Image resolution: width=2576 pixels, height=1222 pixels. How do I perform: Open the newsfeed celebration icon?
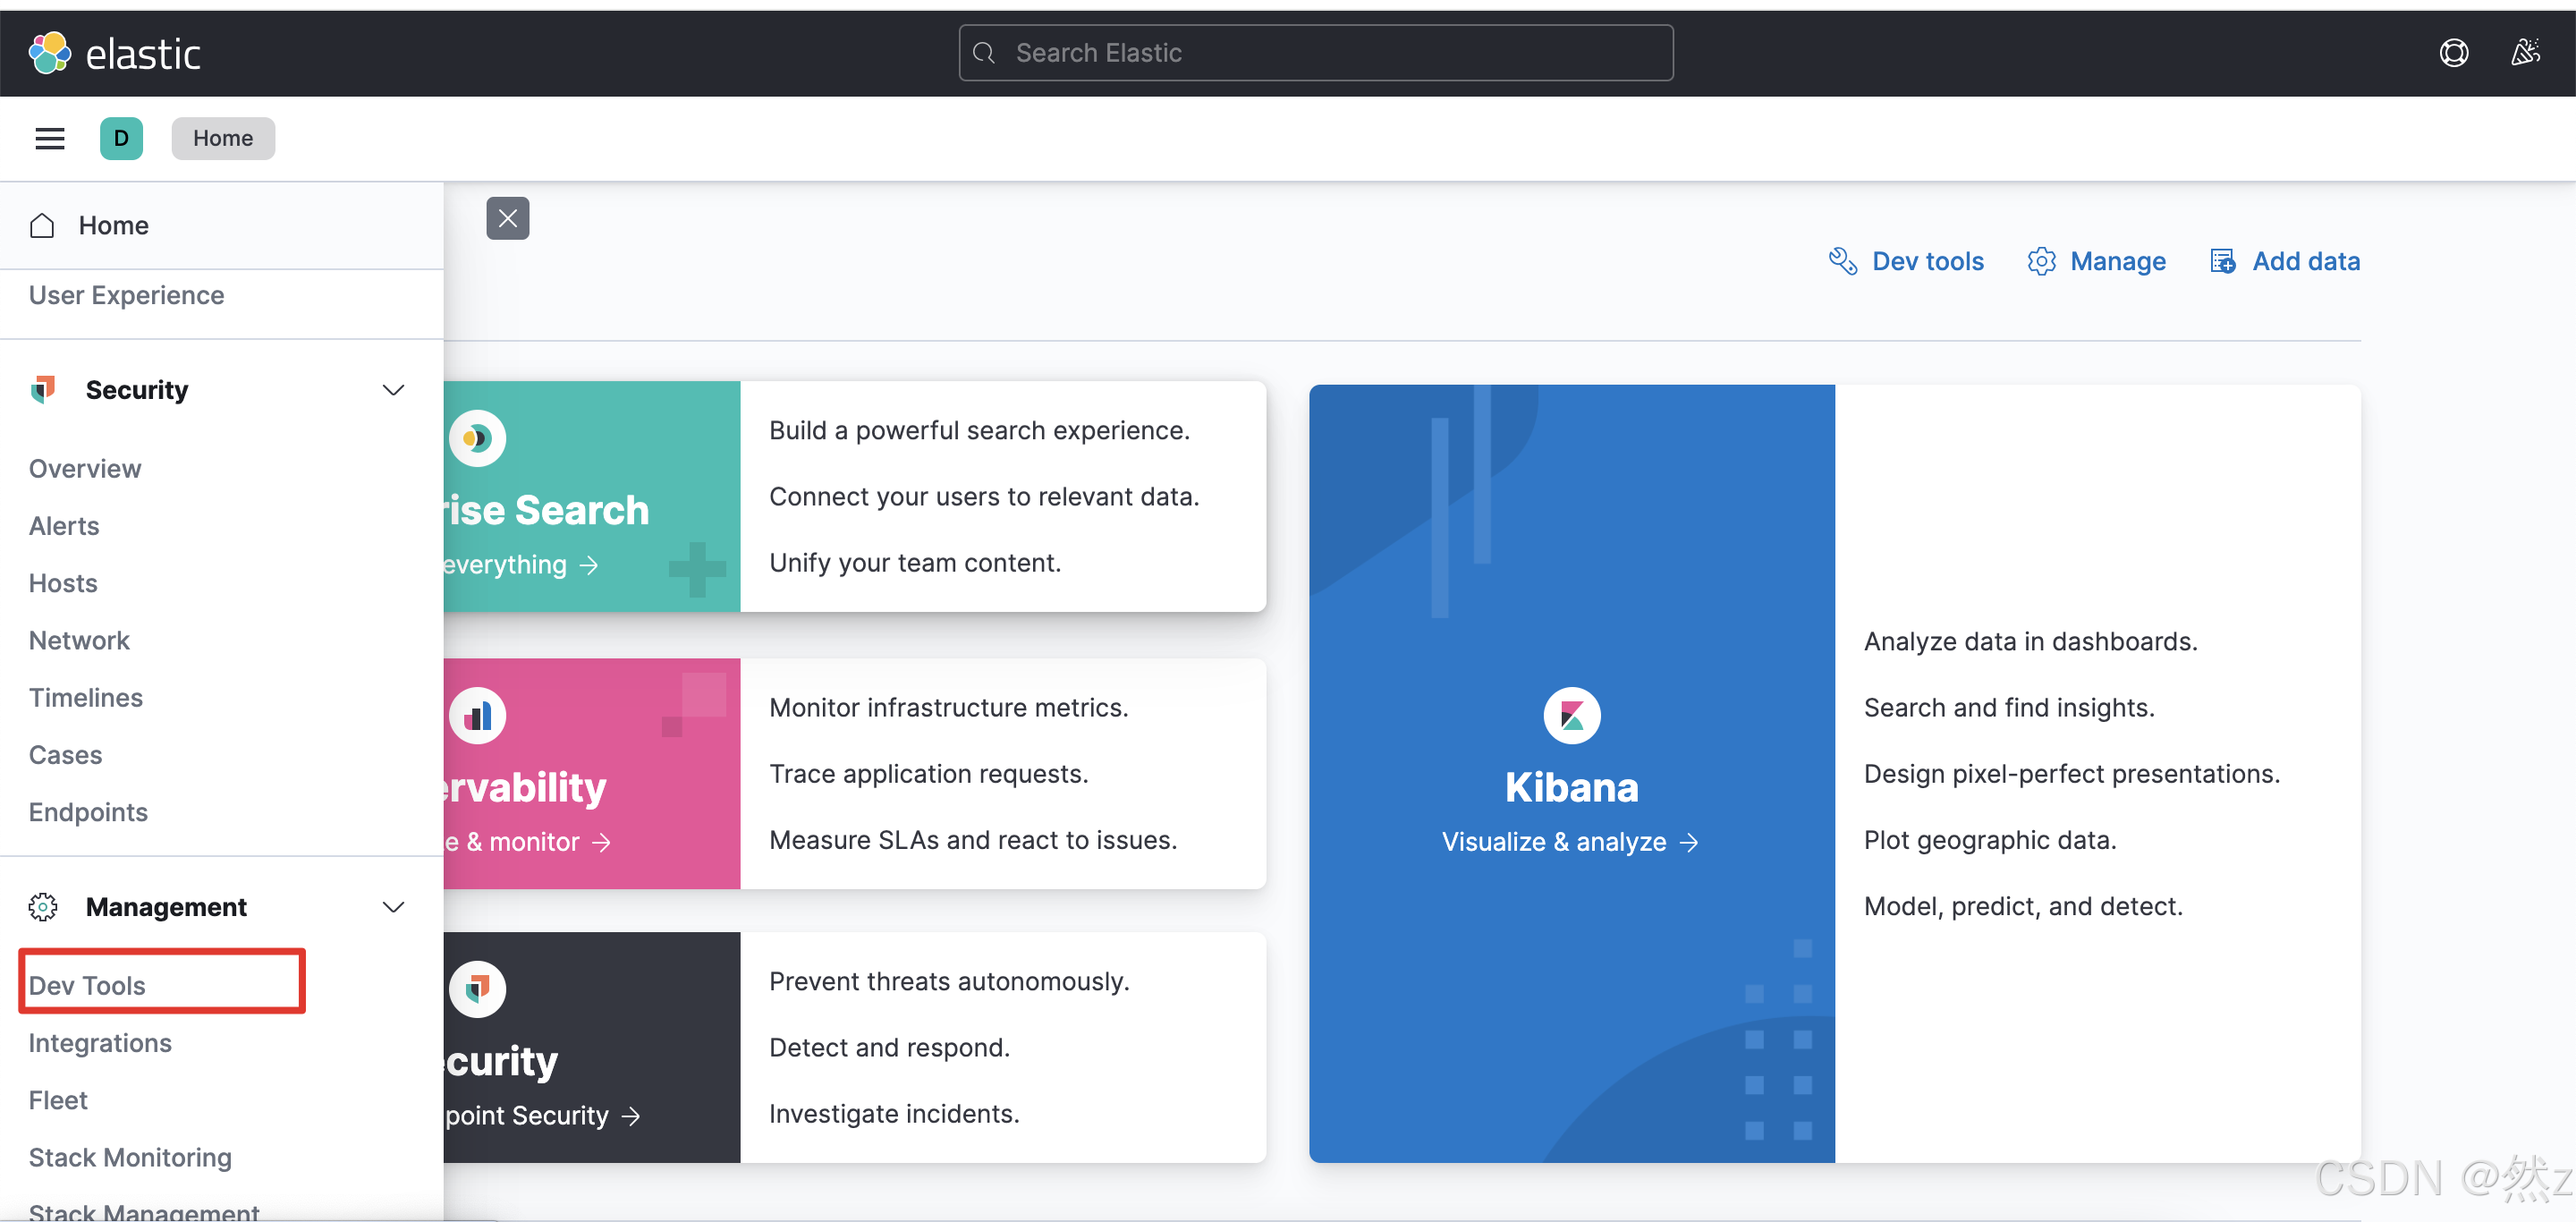coord(2525,53)
